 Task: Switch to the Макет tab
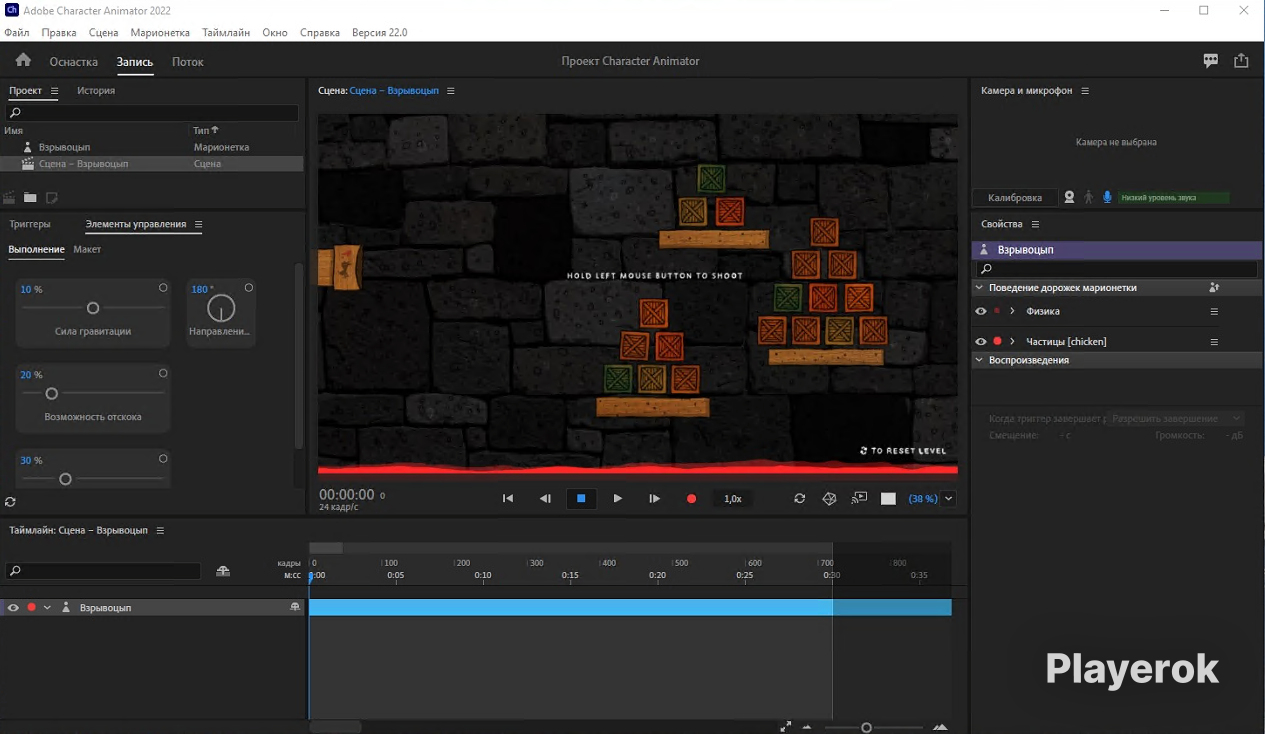[x=87, y=250]
